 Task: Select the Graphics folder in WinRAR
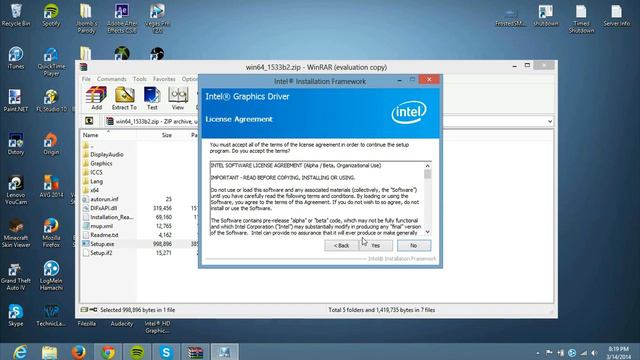101,163
